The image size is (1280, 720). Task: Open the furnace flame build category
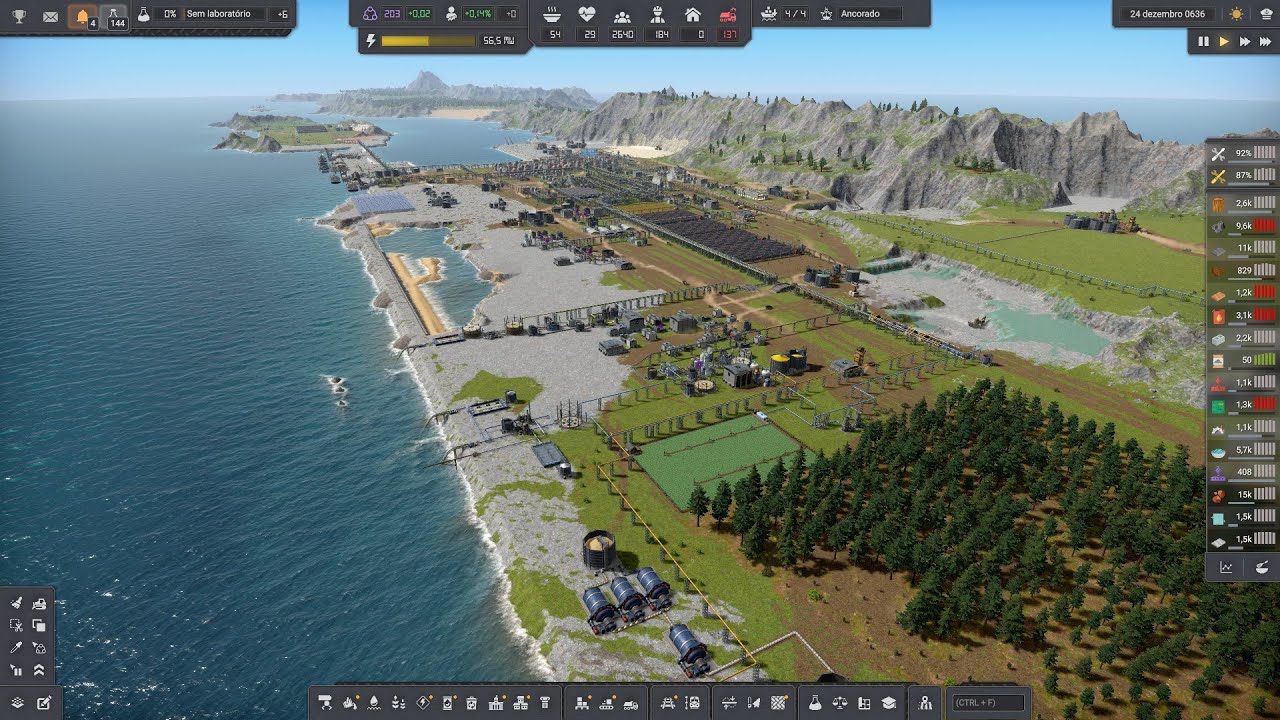point(350,703)
